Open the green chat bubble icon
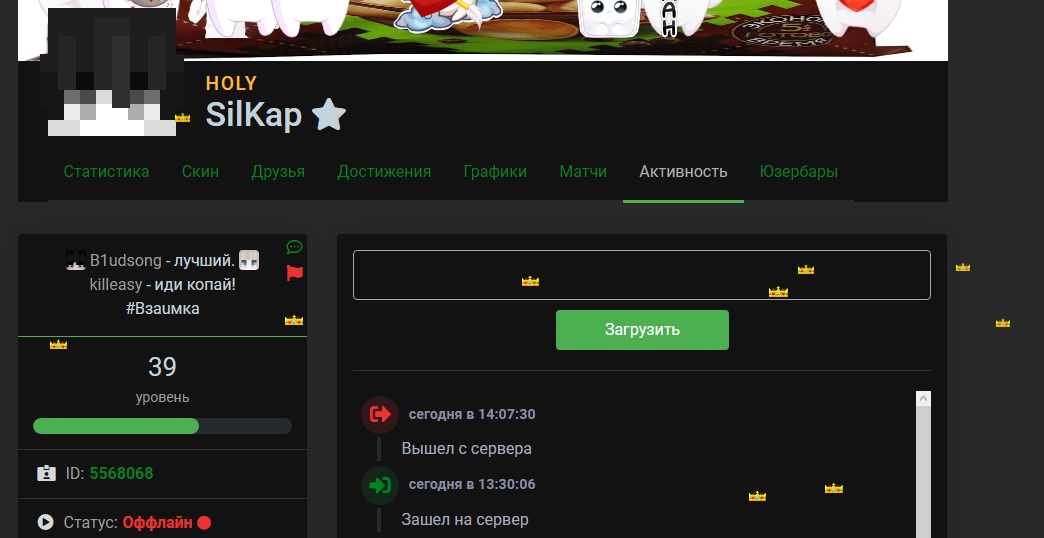 294,247
